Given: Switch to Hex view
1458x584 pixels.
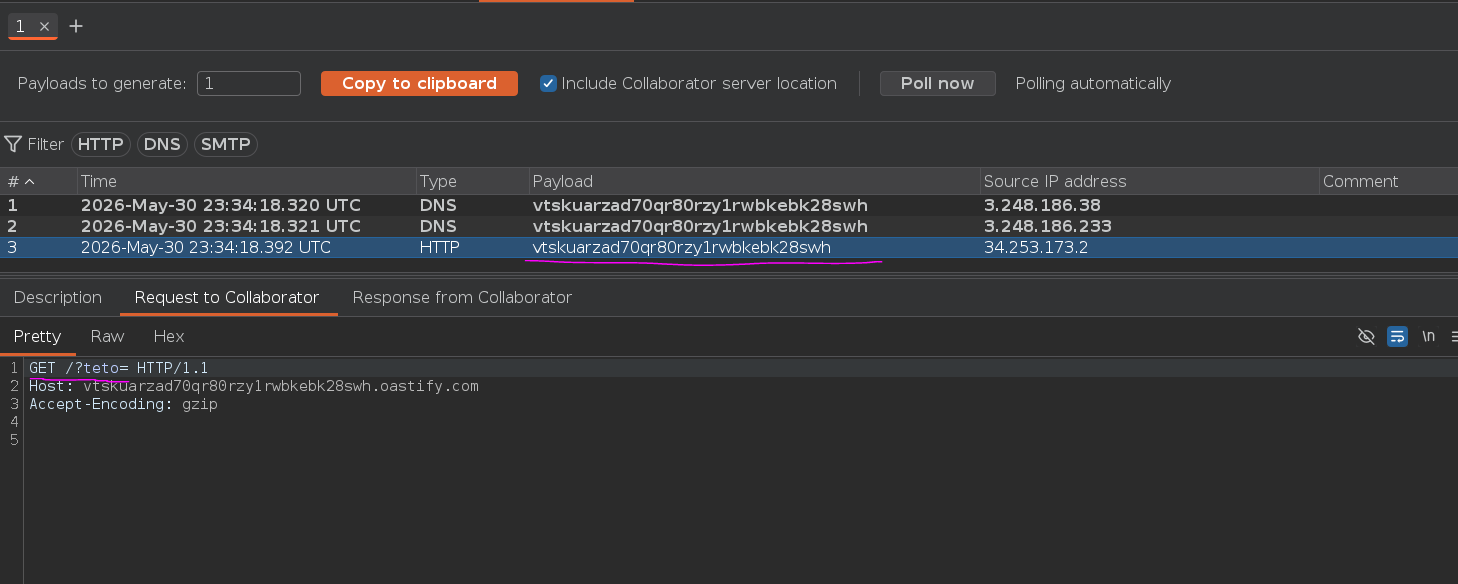Looking at the screenshot, I should coord(169,336).
